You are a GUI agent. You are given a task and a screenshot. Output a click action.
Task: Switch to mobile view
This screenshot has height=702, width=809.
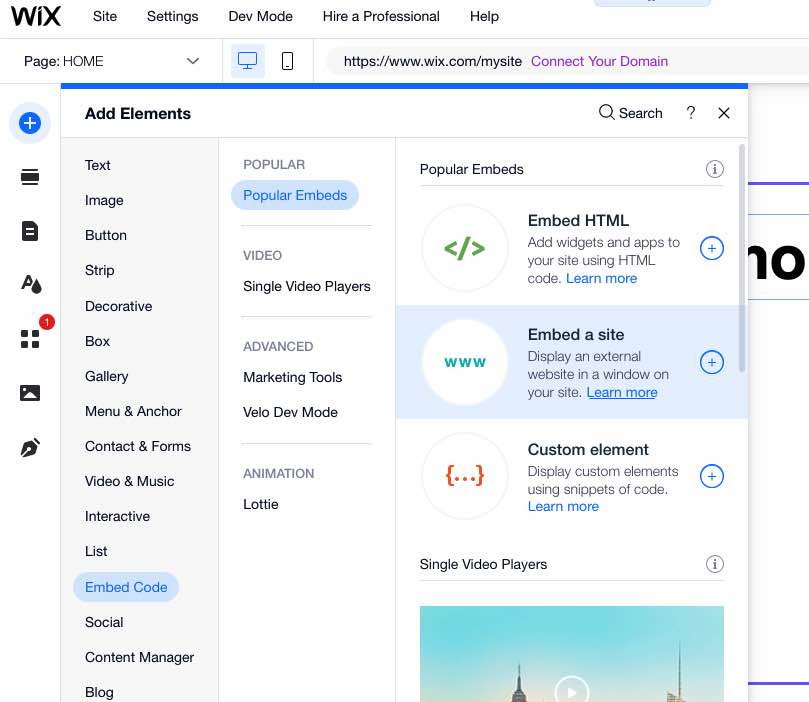(x=287, y=61)
